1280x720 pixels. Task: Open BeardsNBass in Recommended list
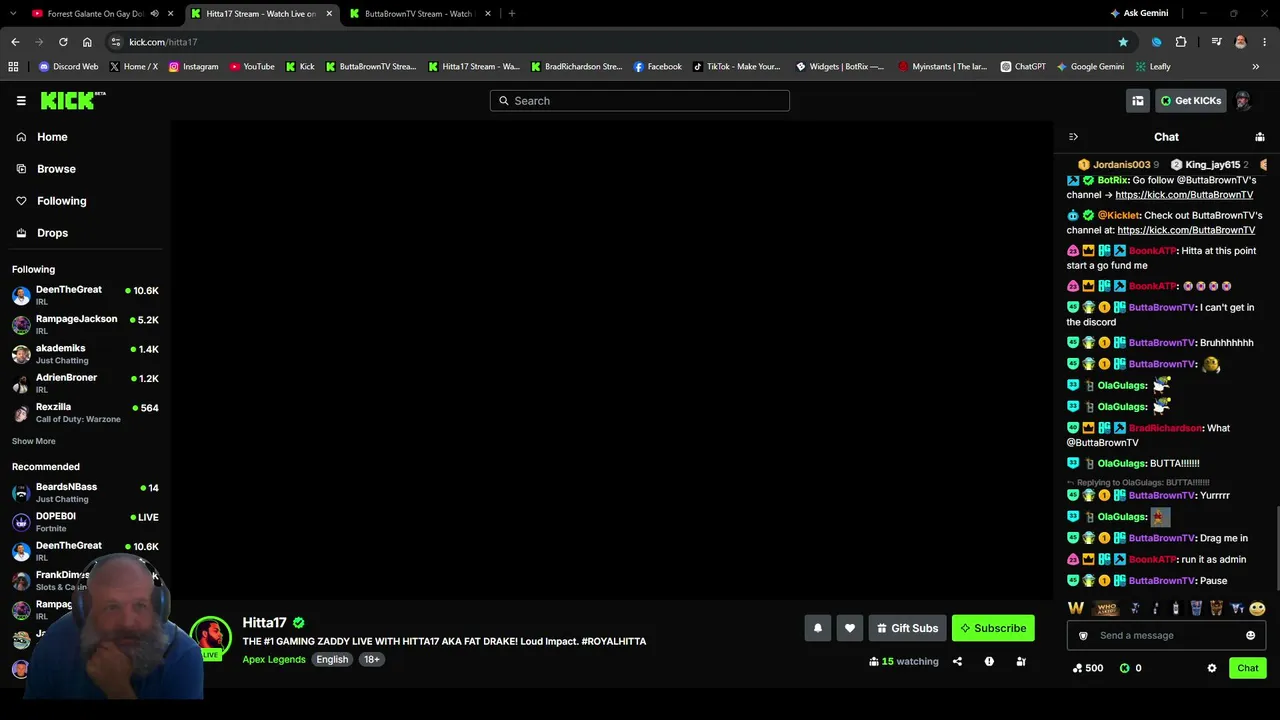tap(85, 493)
